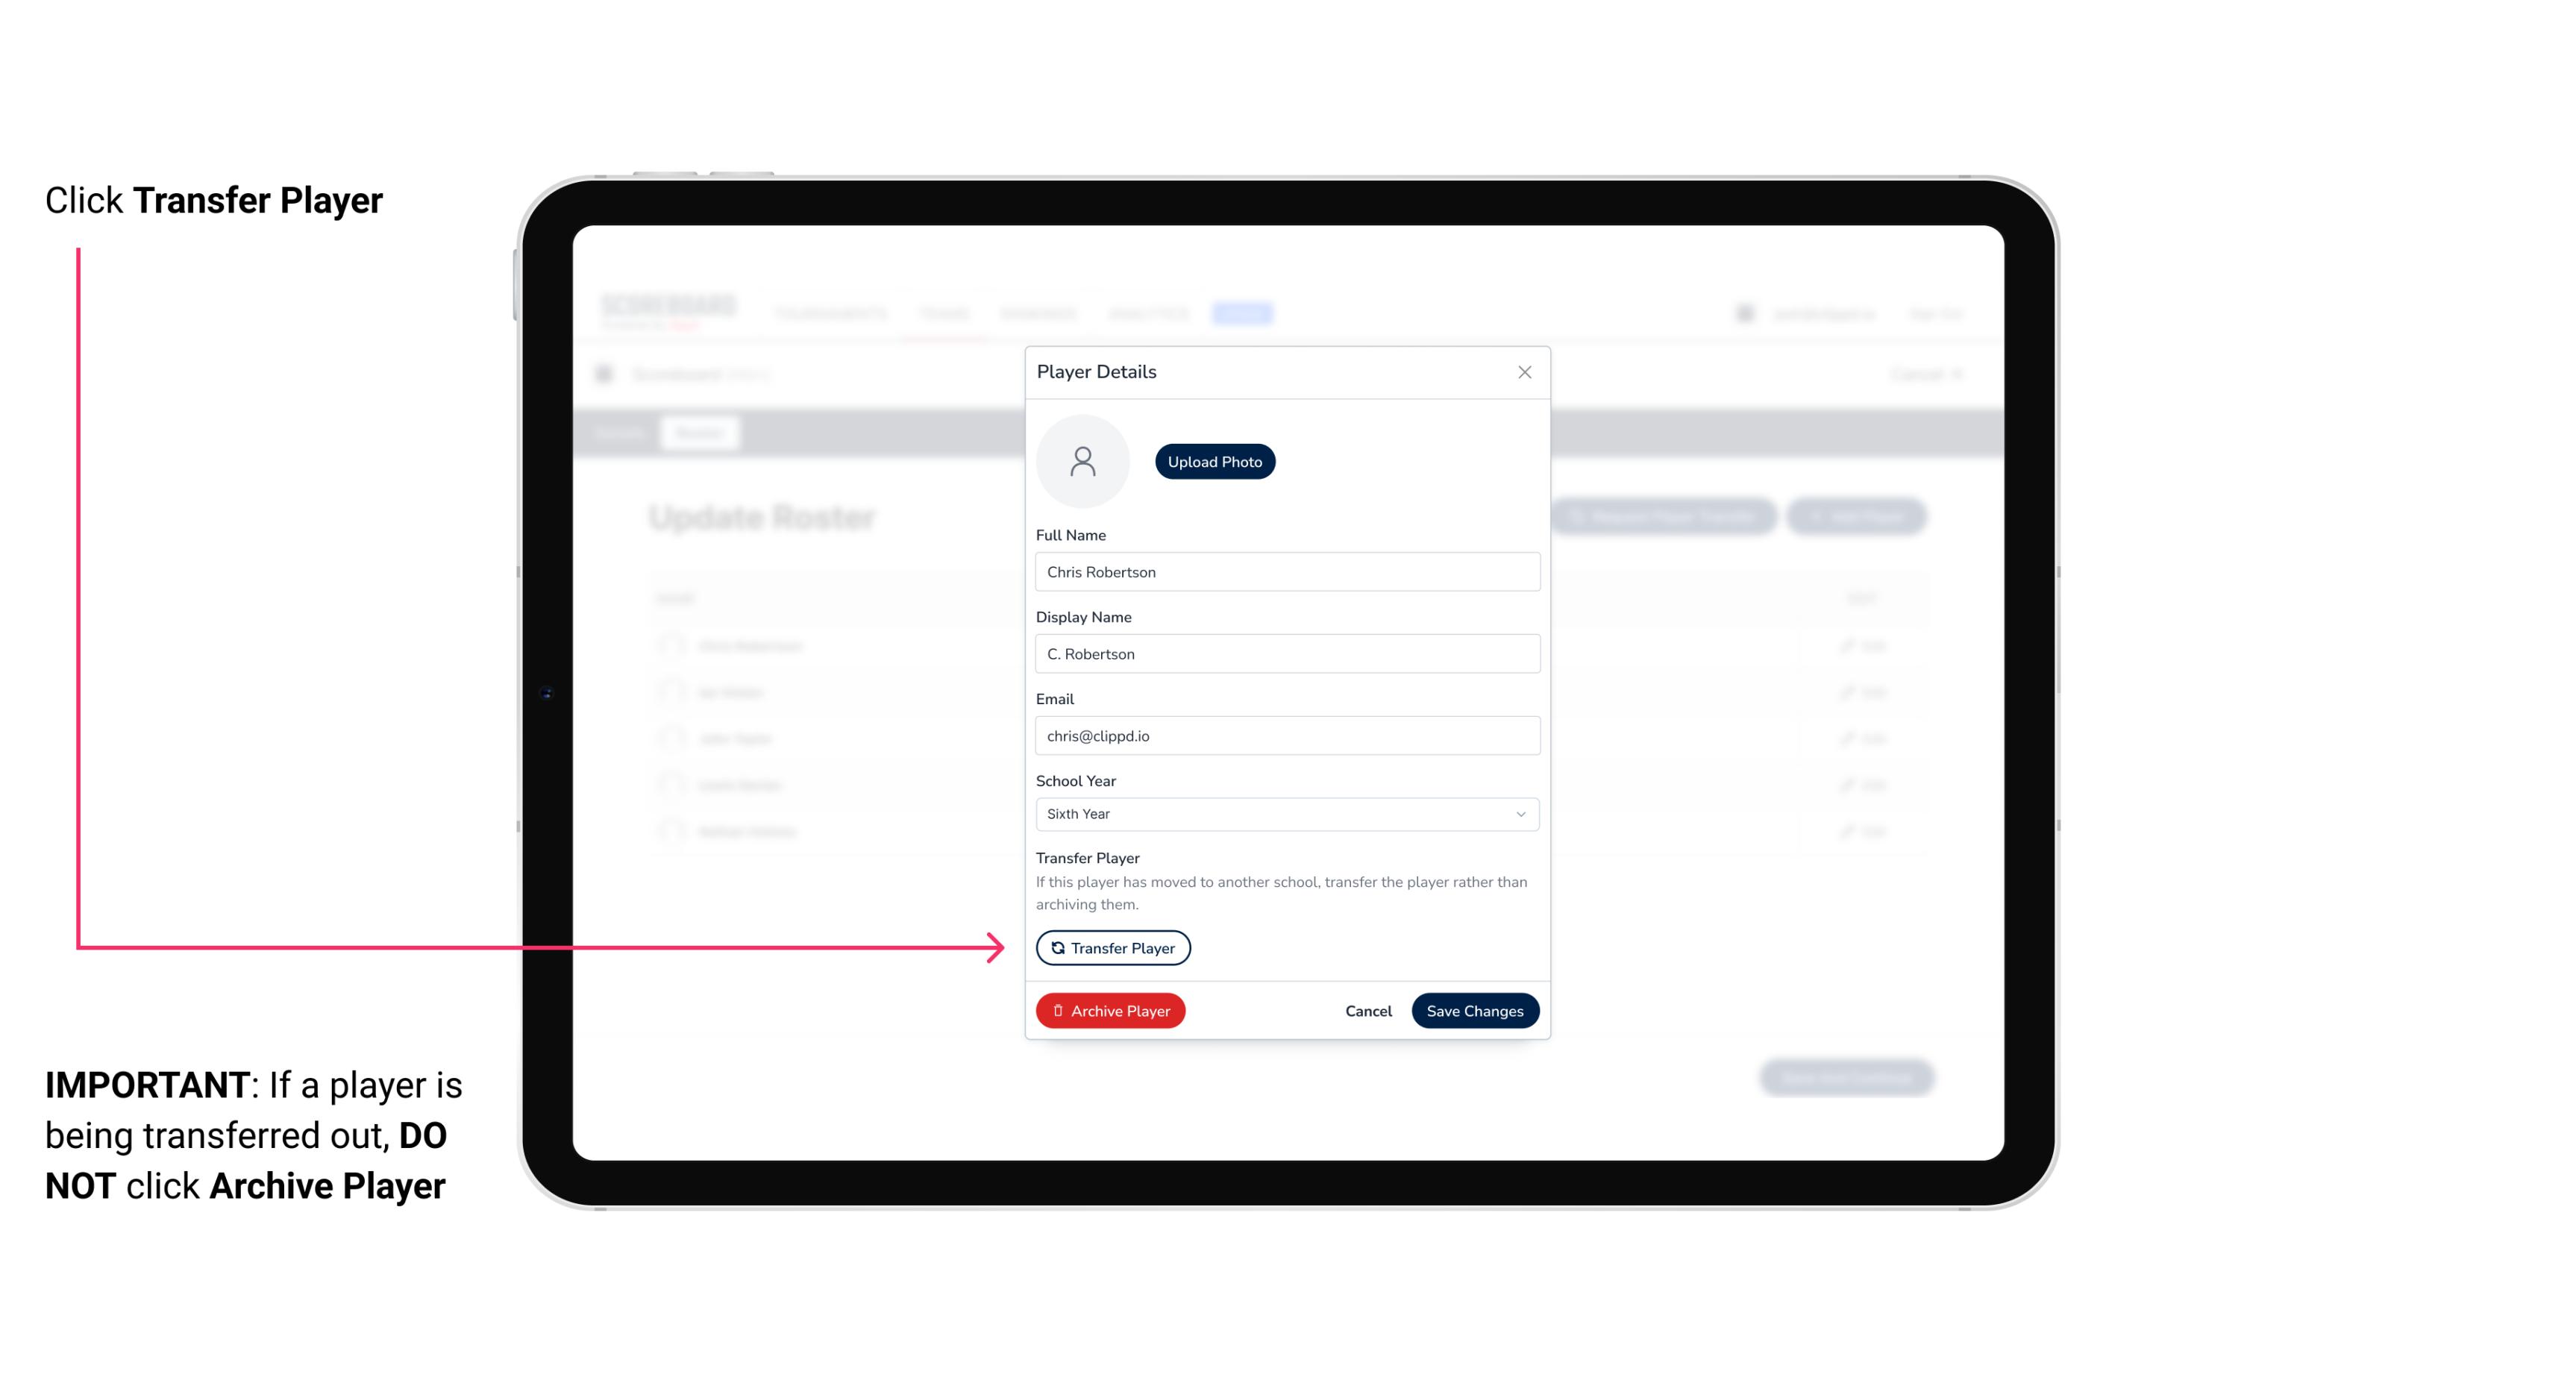Click the Update Roster tab label
Viewport: 2576px width, 1386px height.
click(765, 517)
